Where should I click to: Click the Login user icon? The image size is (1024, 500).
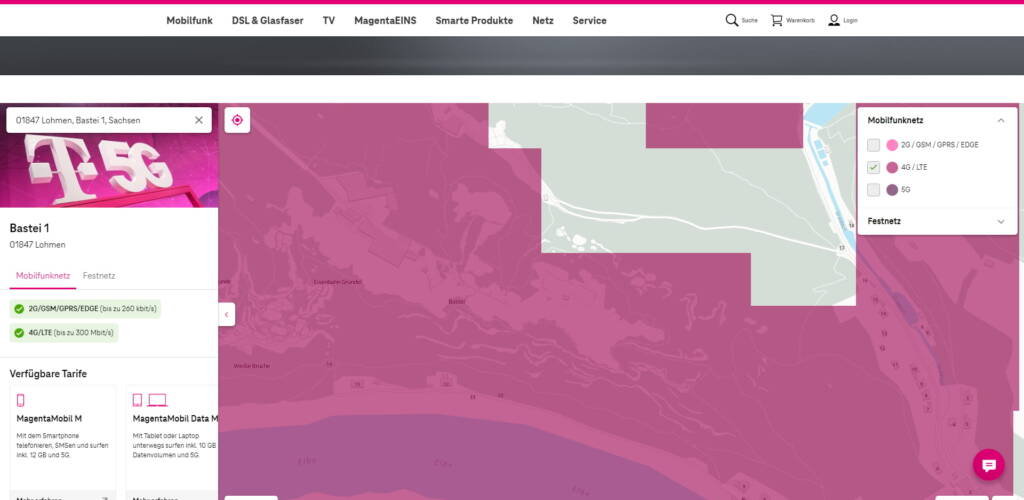834,20
